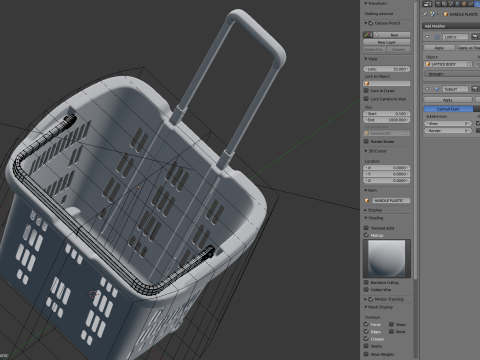Screen dimensions: 480x360
Task: Toggle Render Border checkbox
Action: 366,141
